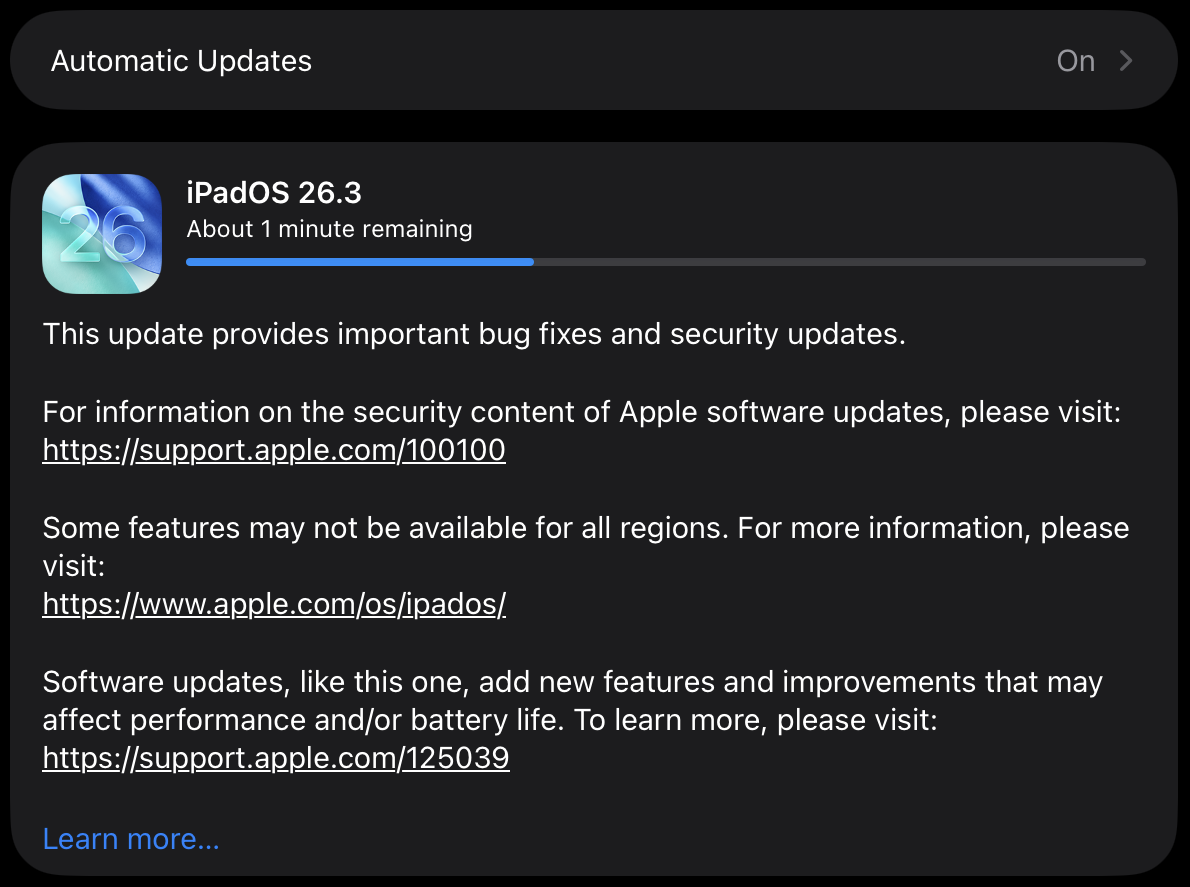Click the "Automatic Updates" label text
The width and height of the screenshot is (1190, 887).
pos(181,61)
